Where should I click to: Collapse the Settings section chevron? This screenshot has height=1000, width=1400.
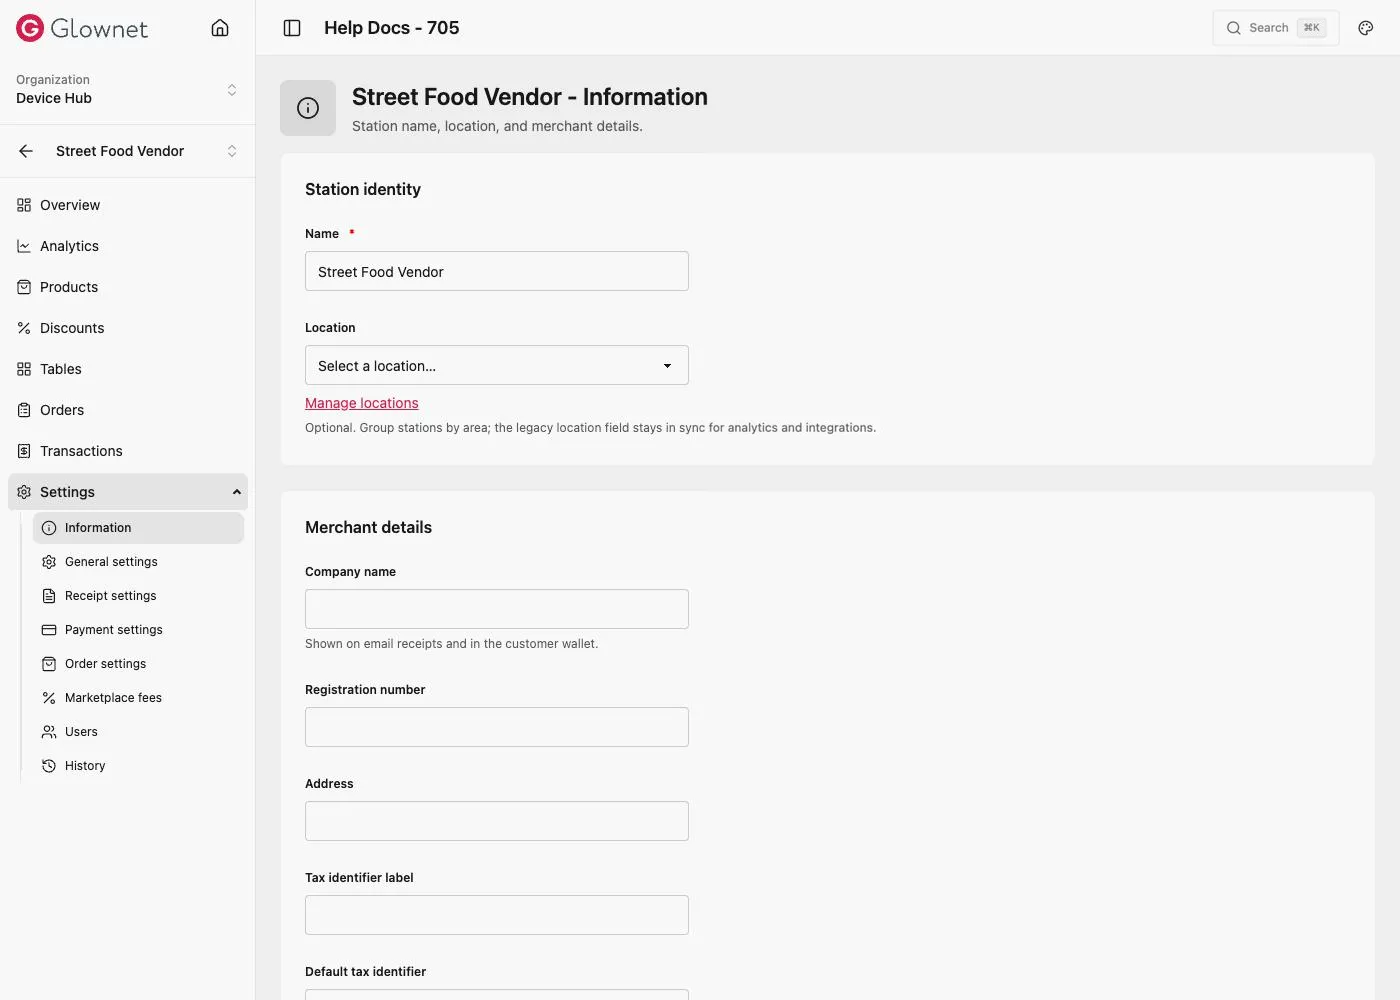tap(237, 492)
